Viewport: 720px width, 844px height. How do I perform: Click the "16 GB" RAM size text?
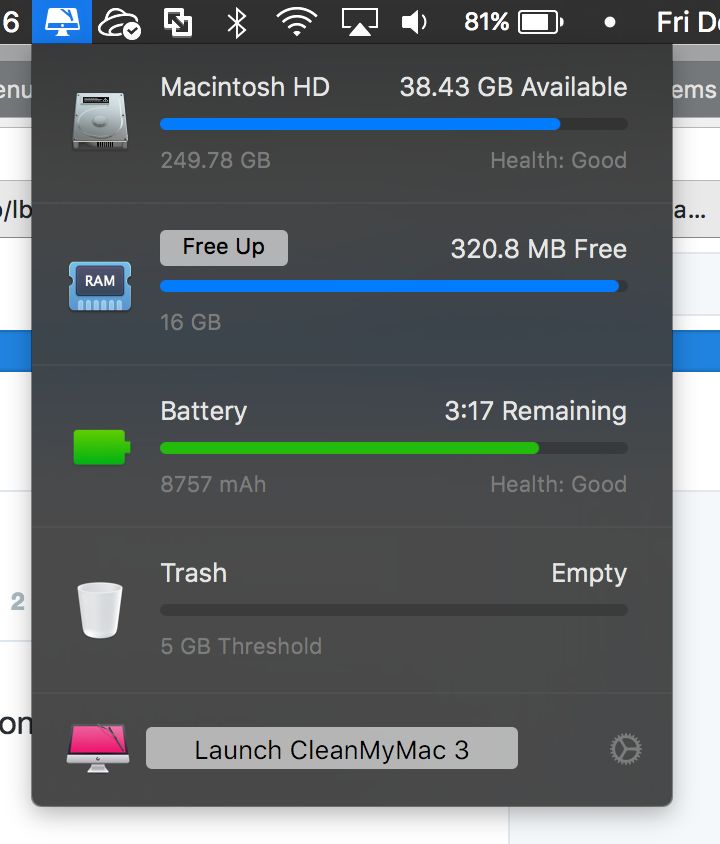point(191,322)
